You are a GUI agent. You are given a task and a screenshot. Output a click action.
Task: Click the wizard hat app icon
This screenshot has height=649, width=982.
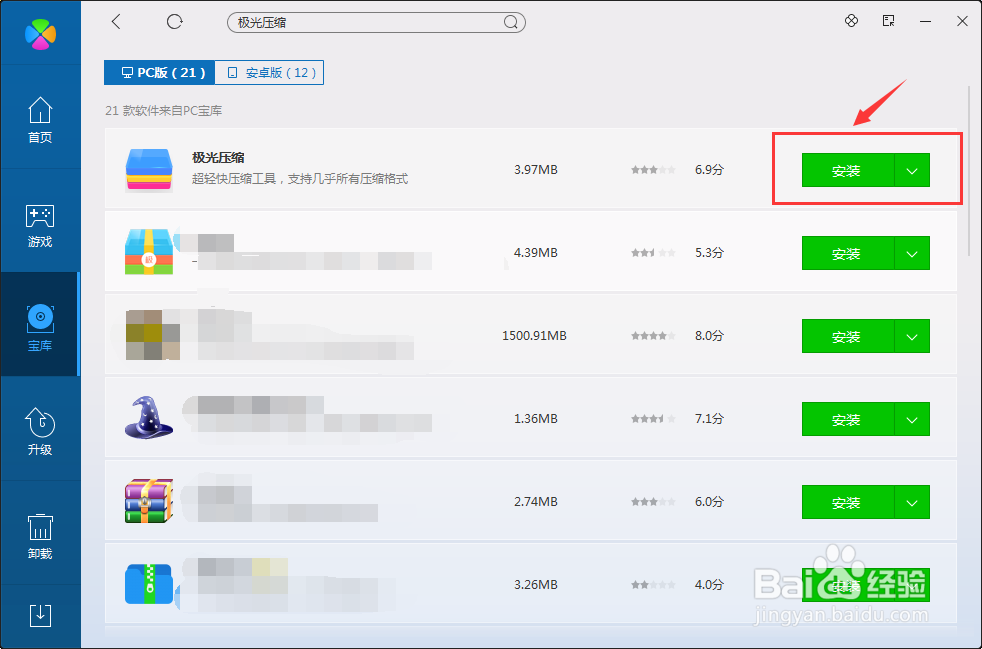click(149, 417)
